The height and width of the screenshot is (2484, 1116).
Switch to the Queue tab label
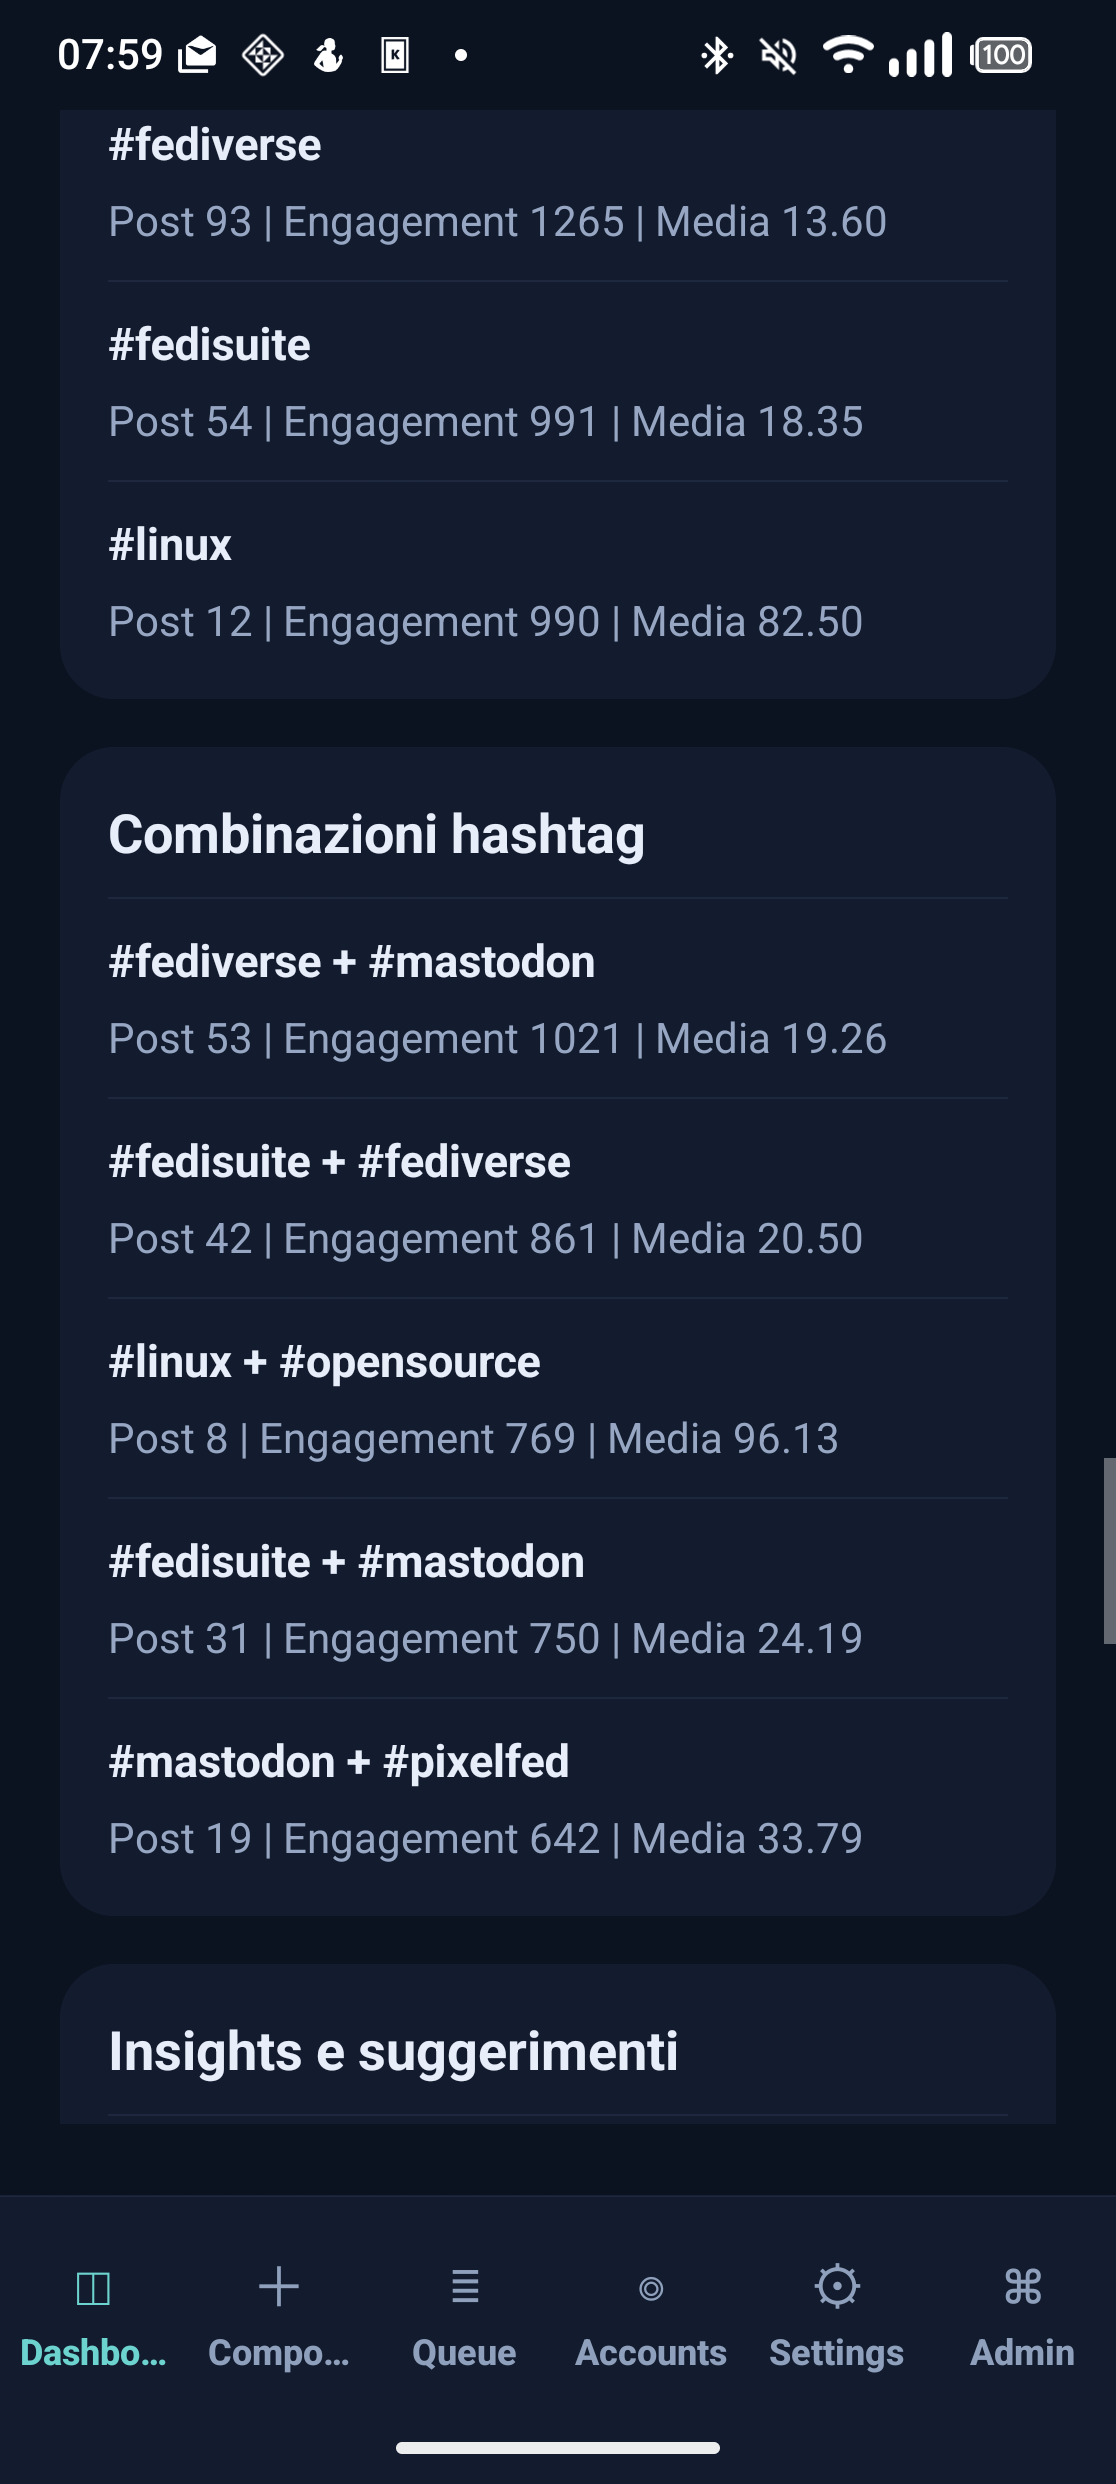(465, 2353)
